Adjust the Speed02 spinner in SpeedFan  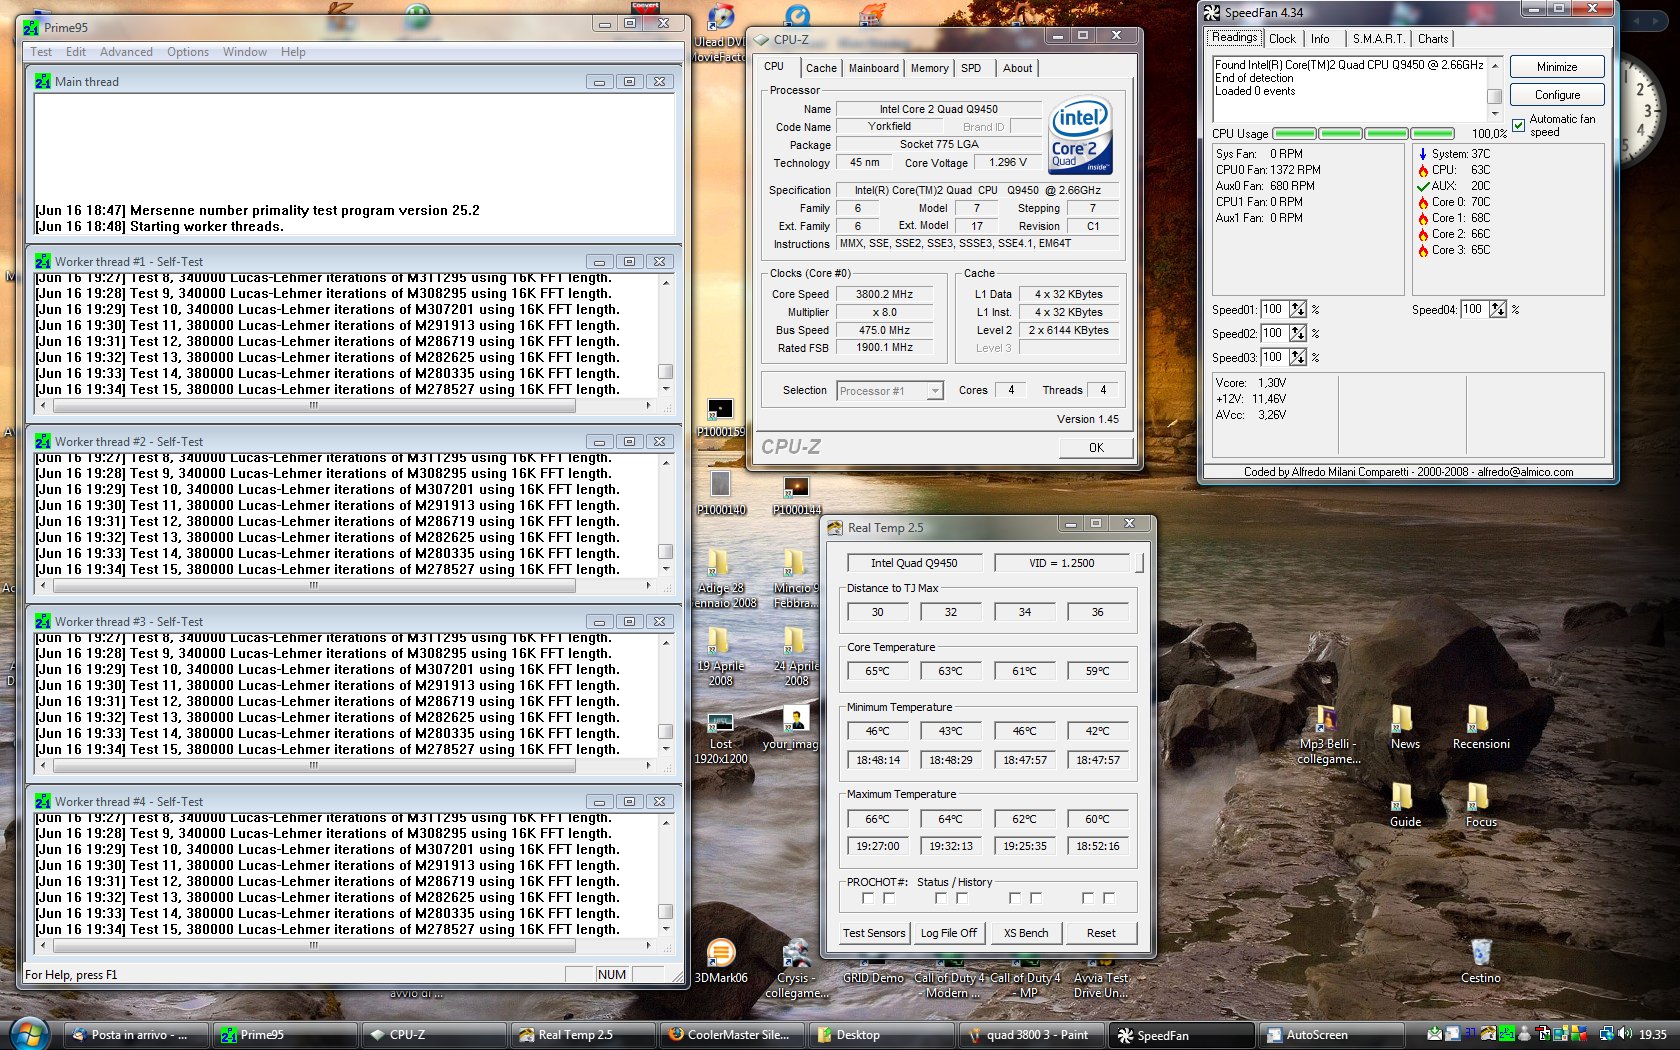(x=1297, y=334)
